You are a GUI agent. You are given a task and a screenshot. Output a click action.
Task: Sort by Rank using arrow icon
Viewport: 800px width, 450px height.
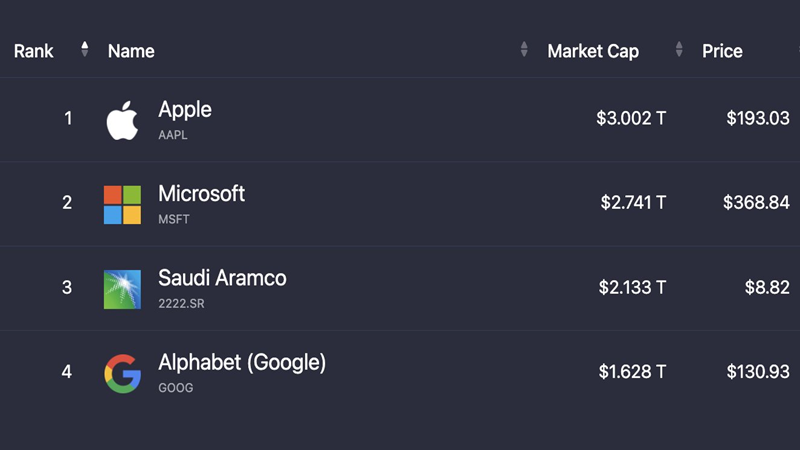pos(85,49)
